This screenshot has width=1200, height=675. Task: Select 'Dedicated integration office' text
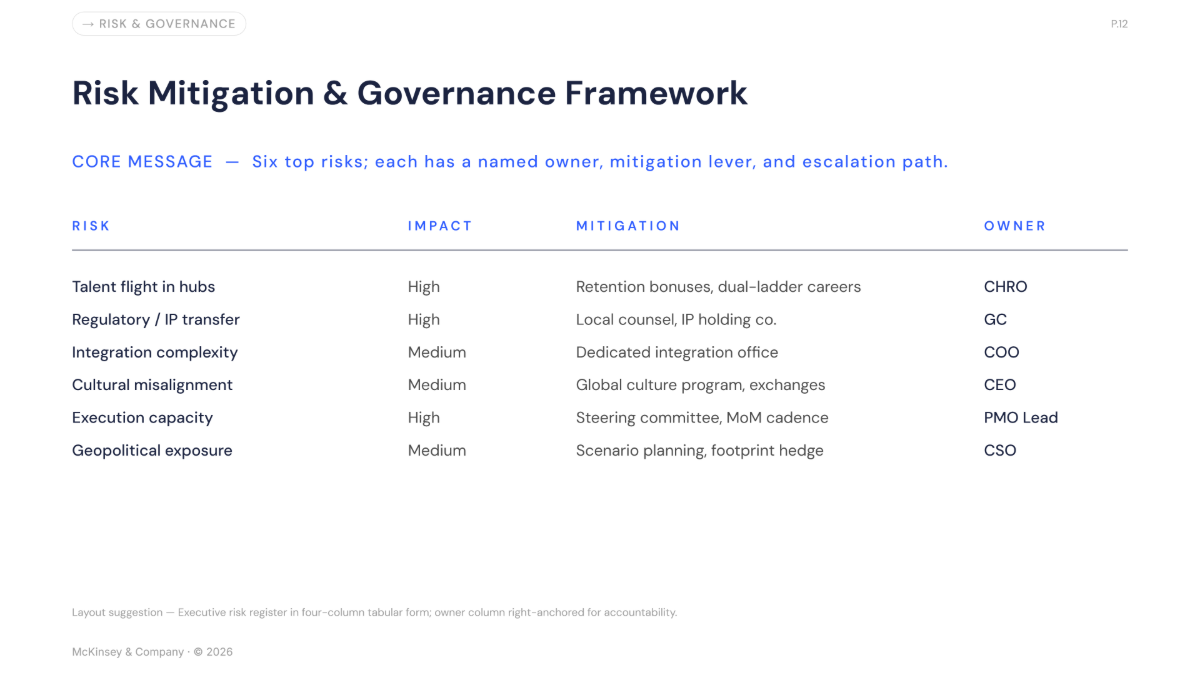[x=677, y=352]
